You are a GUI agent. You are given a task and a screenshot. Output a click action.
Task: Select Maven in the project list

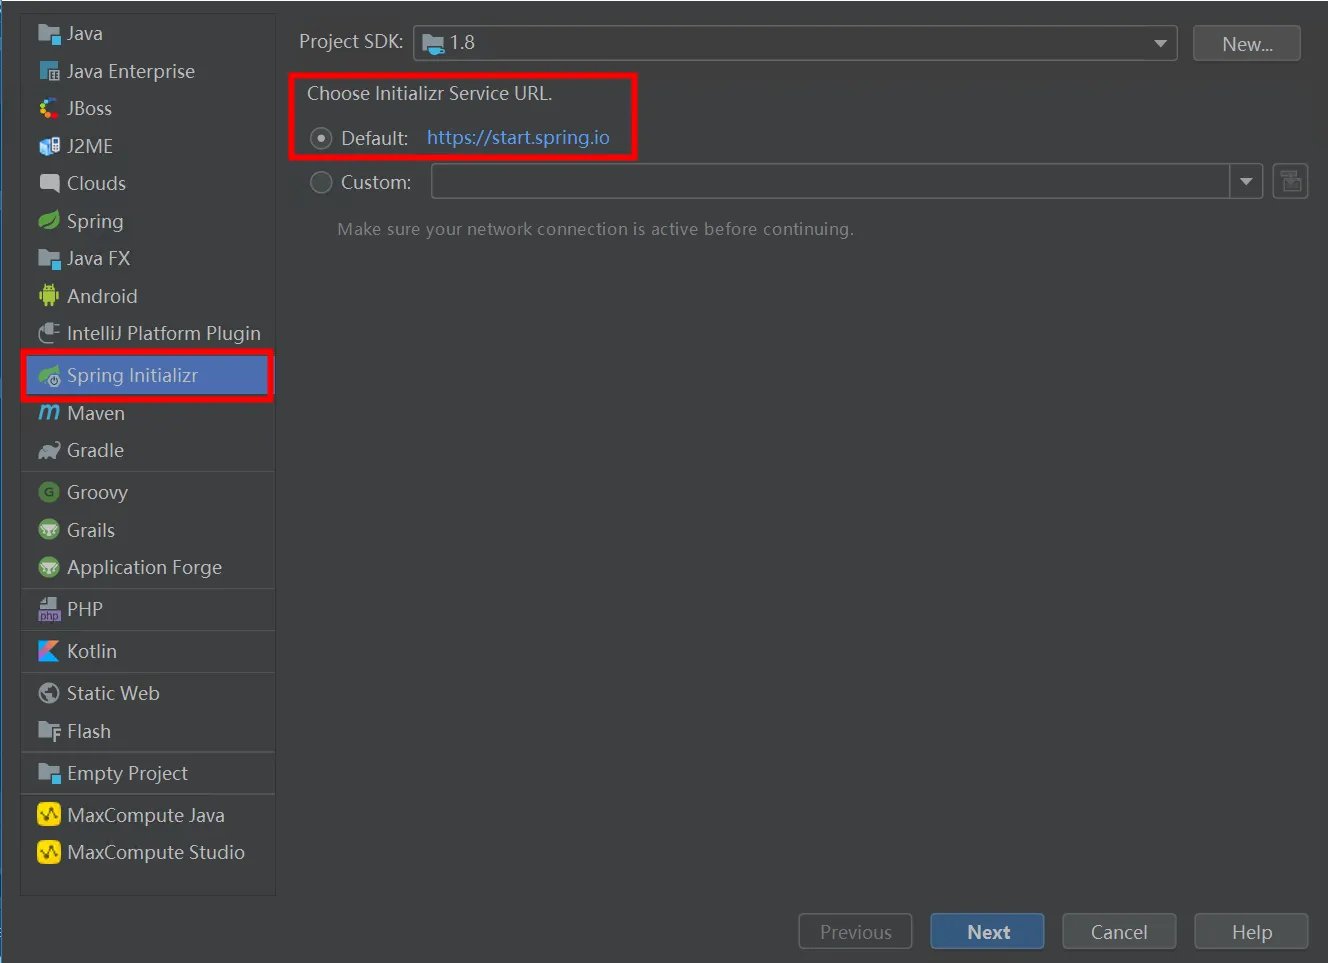pos(148,413)
